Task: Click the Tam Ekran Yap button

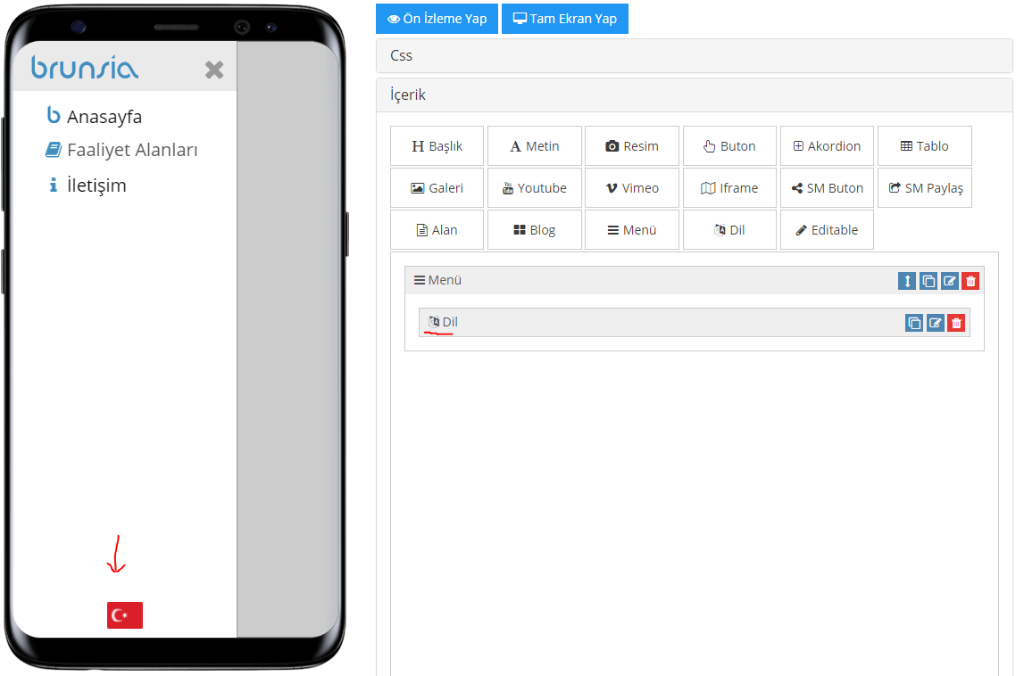Action: [x=565, y=19]
